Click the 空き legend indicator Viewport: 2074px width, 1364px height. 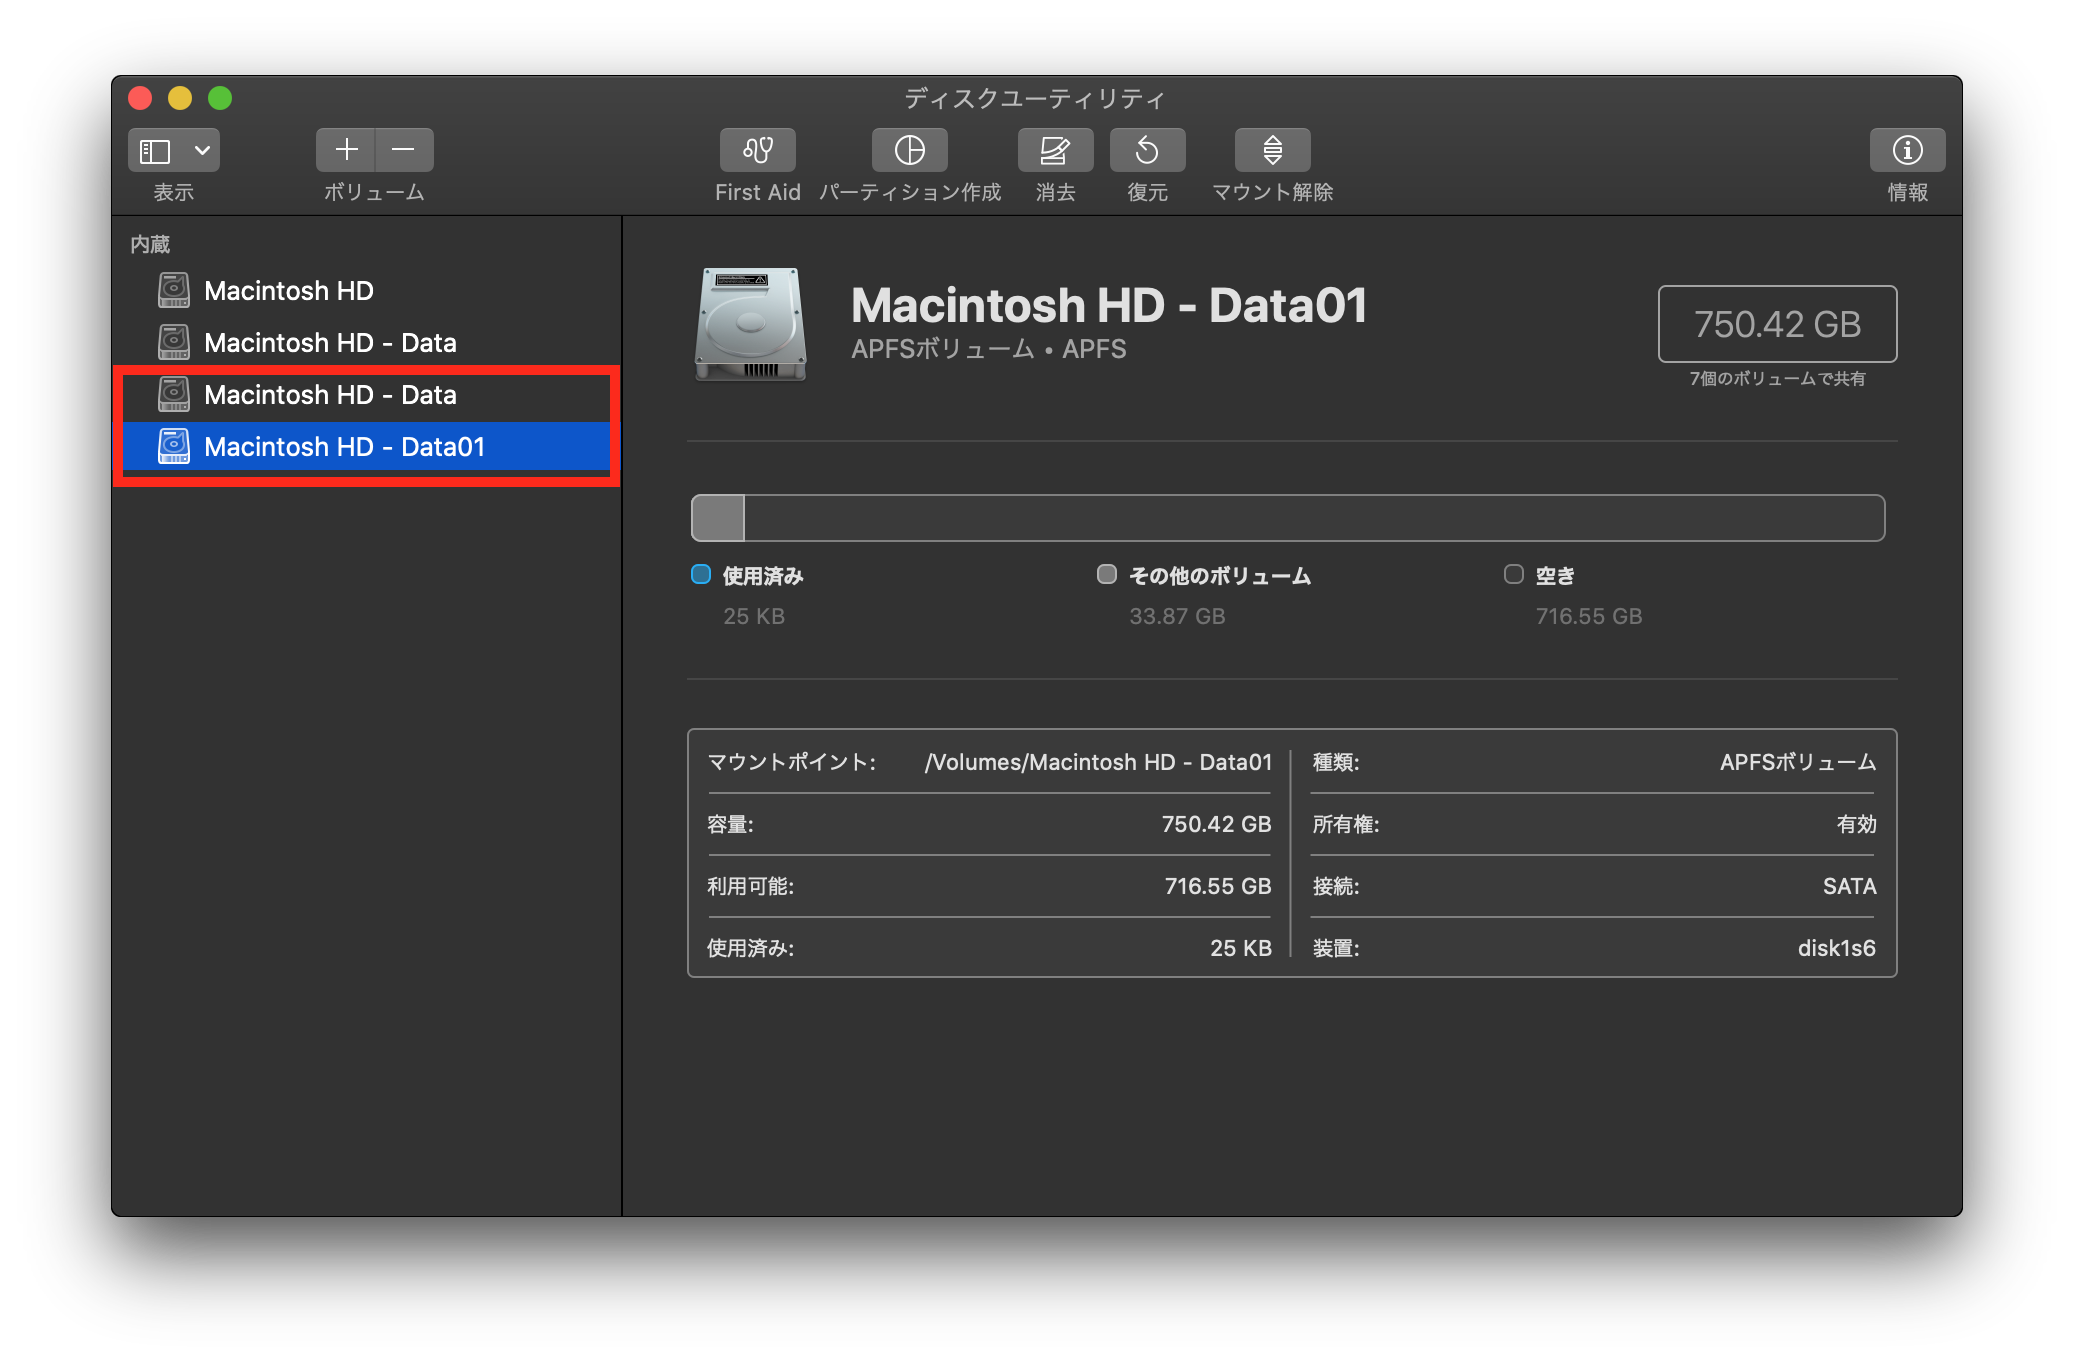1513,574
